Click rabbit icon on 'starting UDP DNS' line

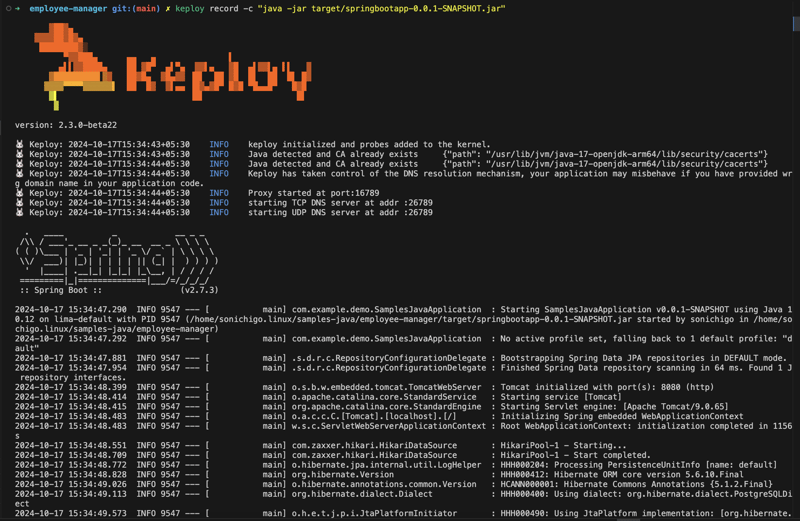coord(19,212)
